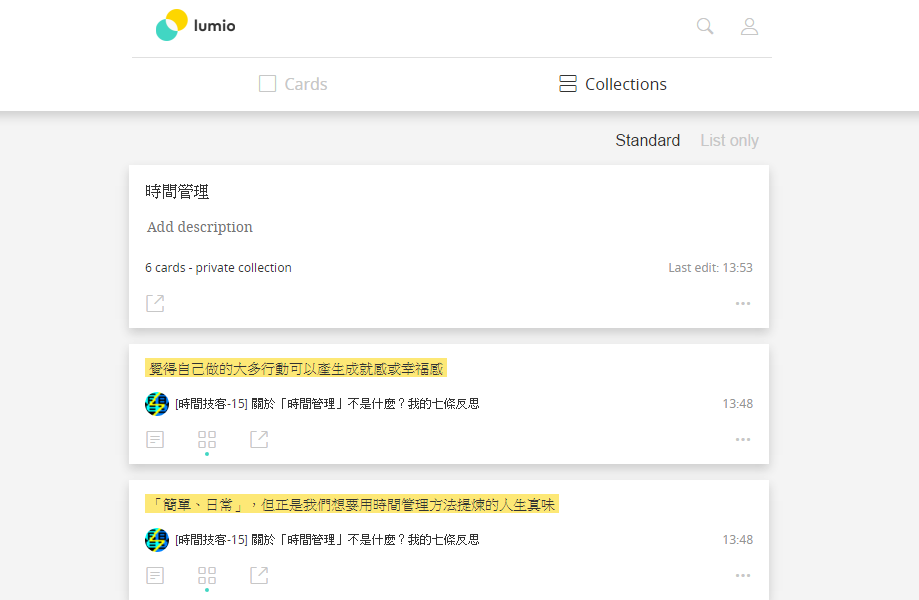Screen dimensions: 919x600
Task: Switch to List only view
Action: [729, 141]
